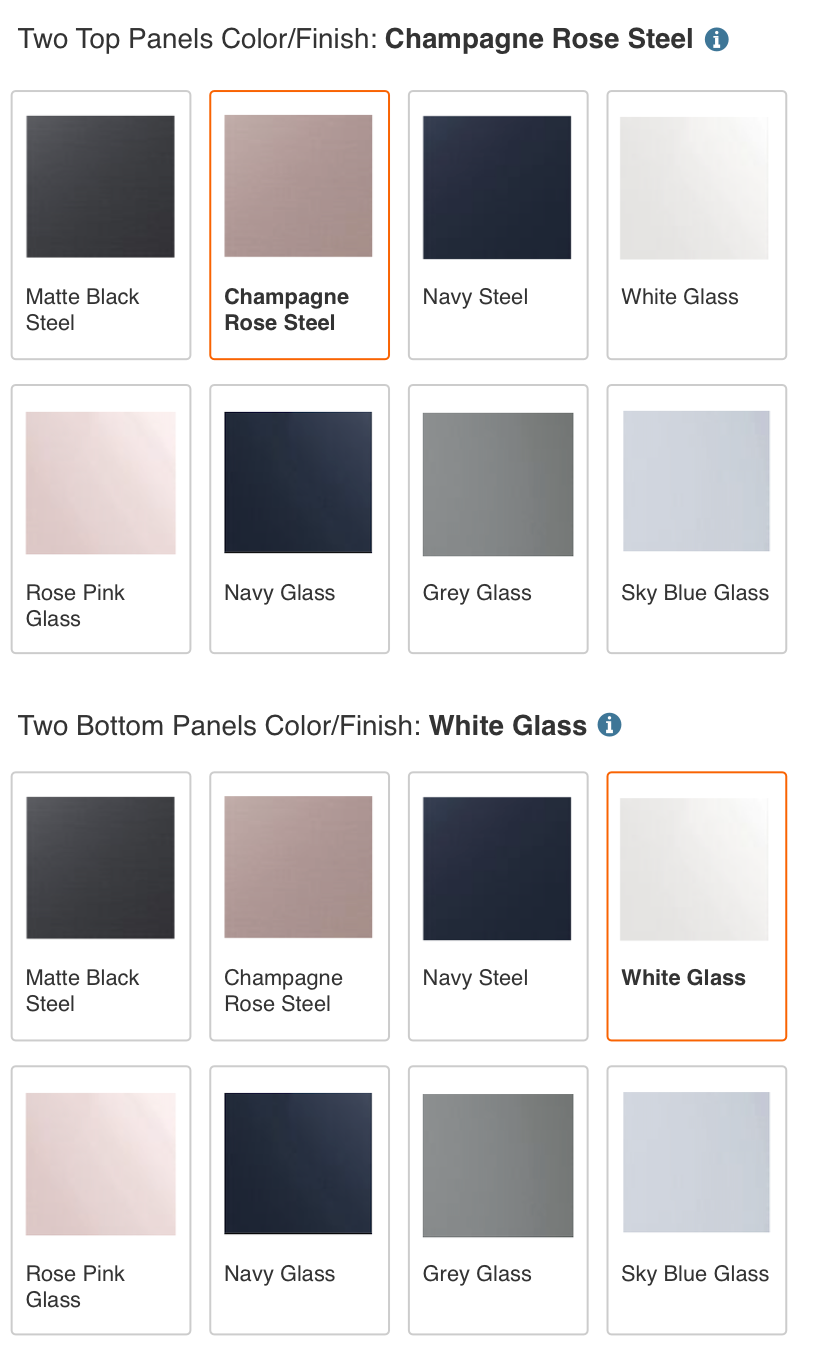Screen dimensions: 814x1368
Task: Click the selected White Glass bottom option
Action: pyautogui.click(x=697, y=906)
